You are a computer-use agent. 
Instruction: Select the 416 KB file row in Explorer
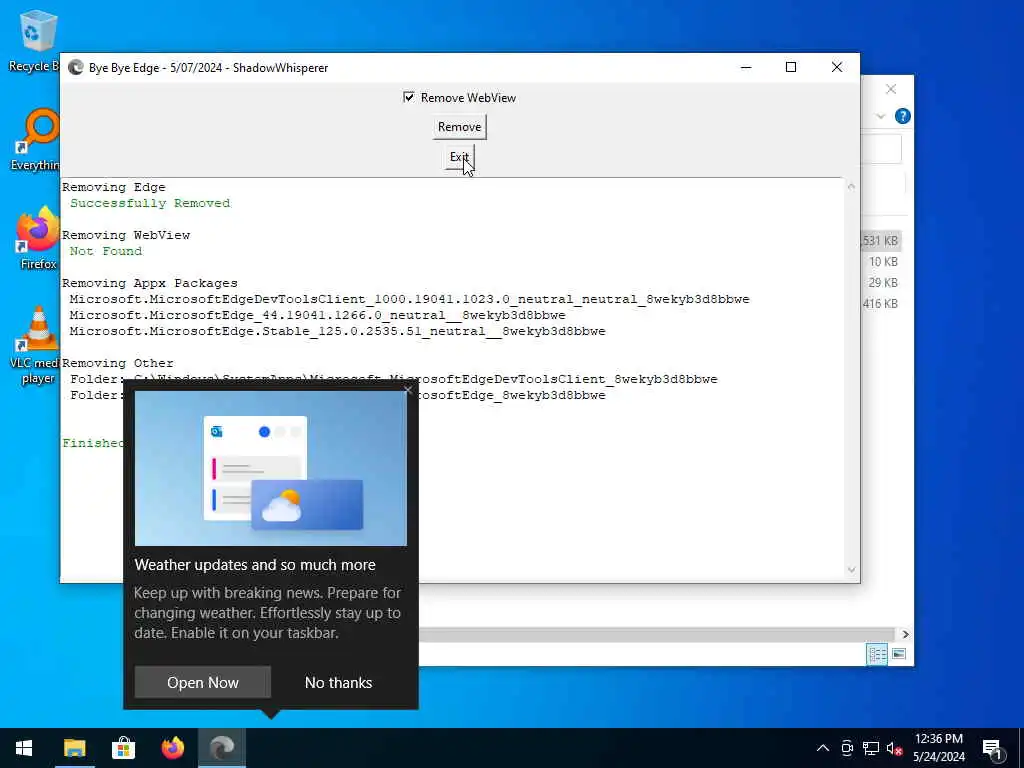click(x=880, y=304)
